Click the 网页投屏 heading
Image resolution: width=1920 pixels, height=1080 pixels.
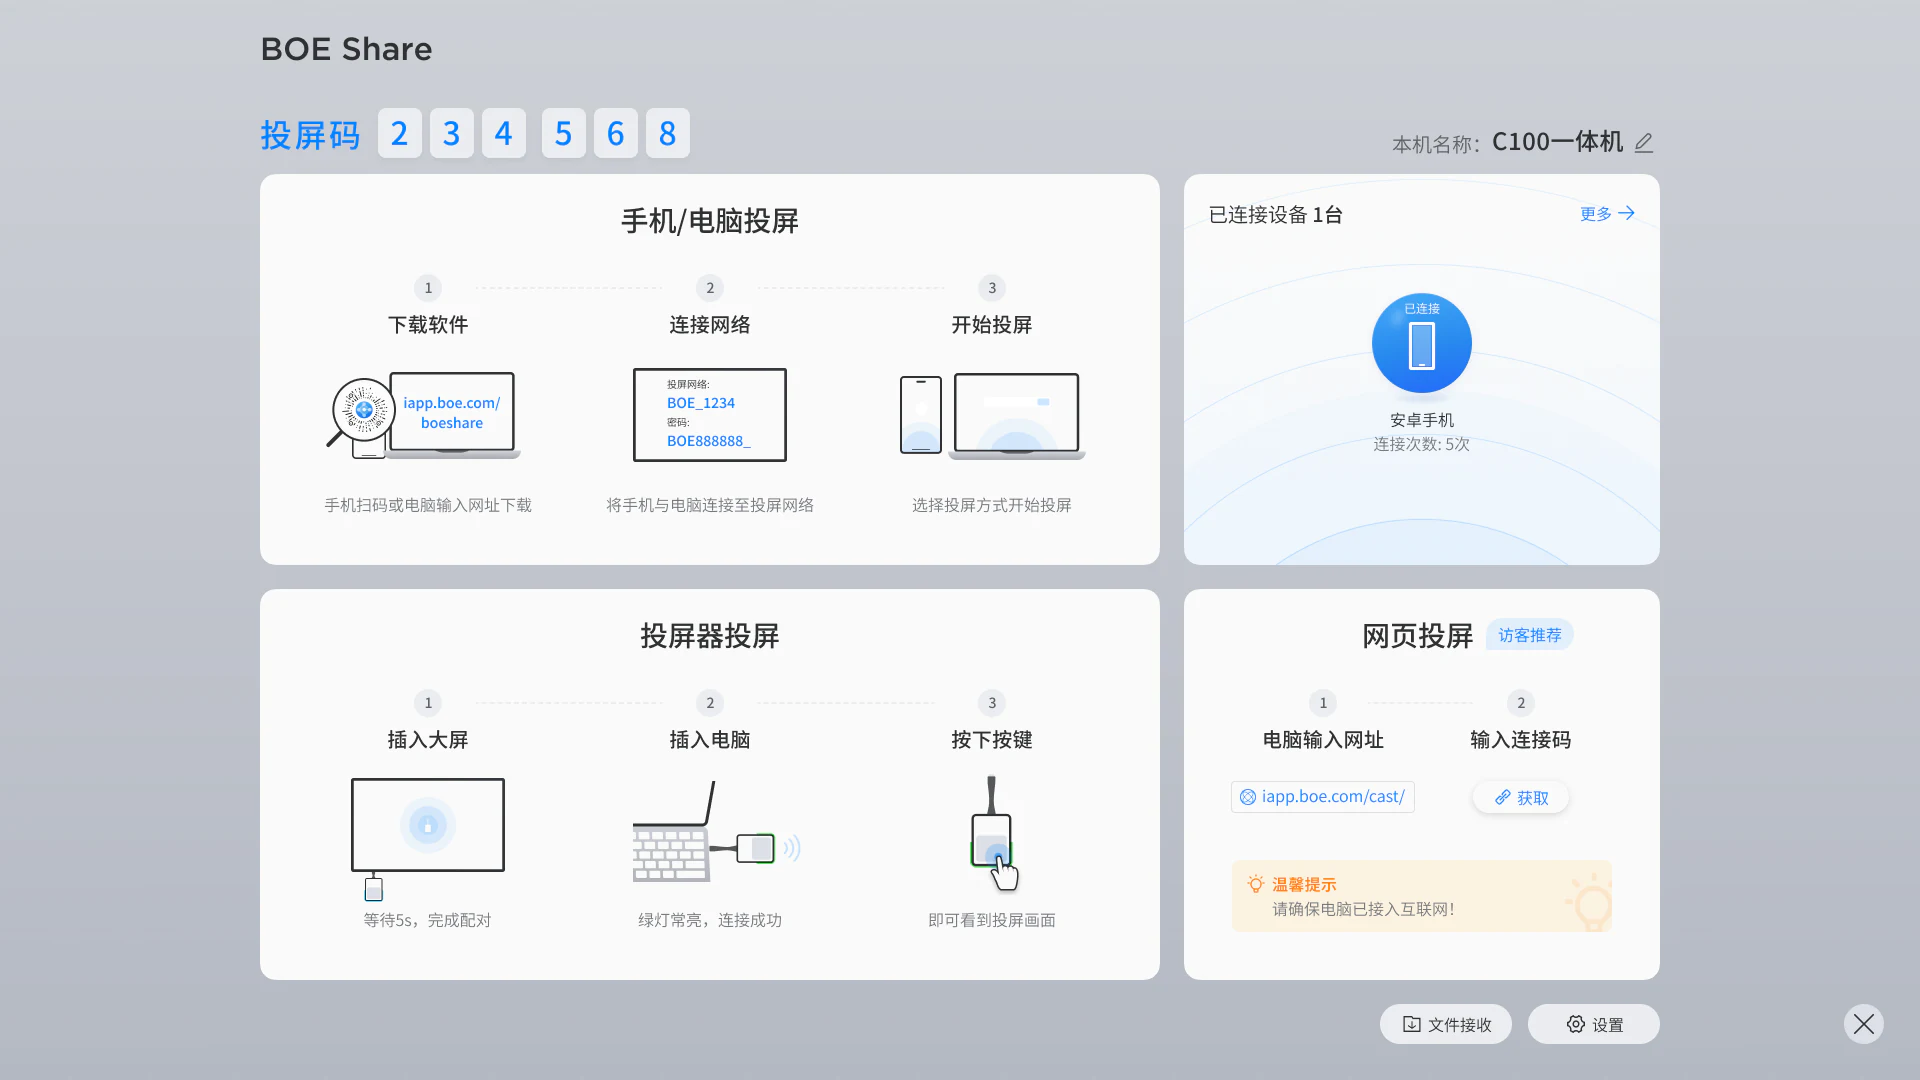click(x=1417, y=636)
